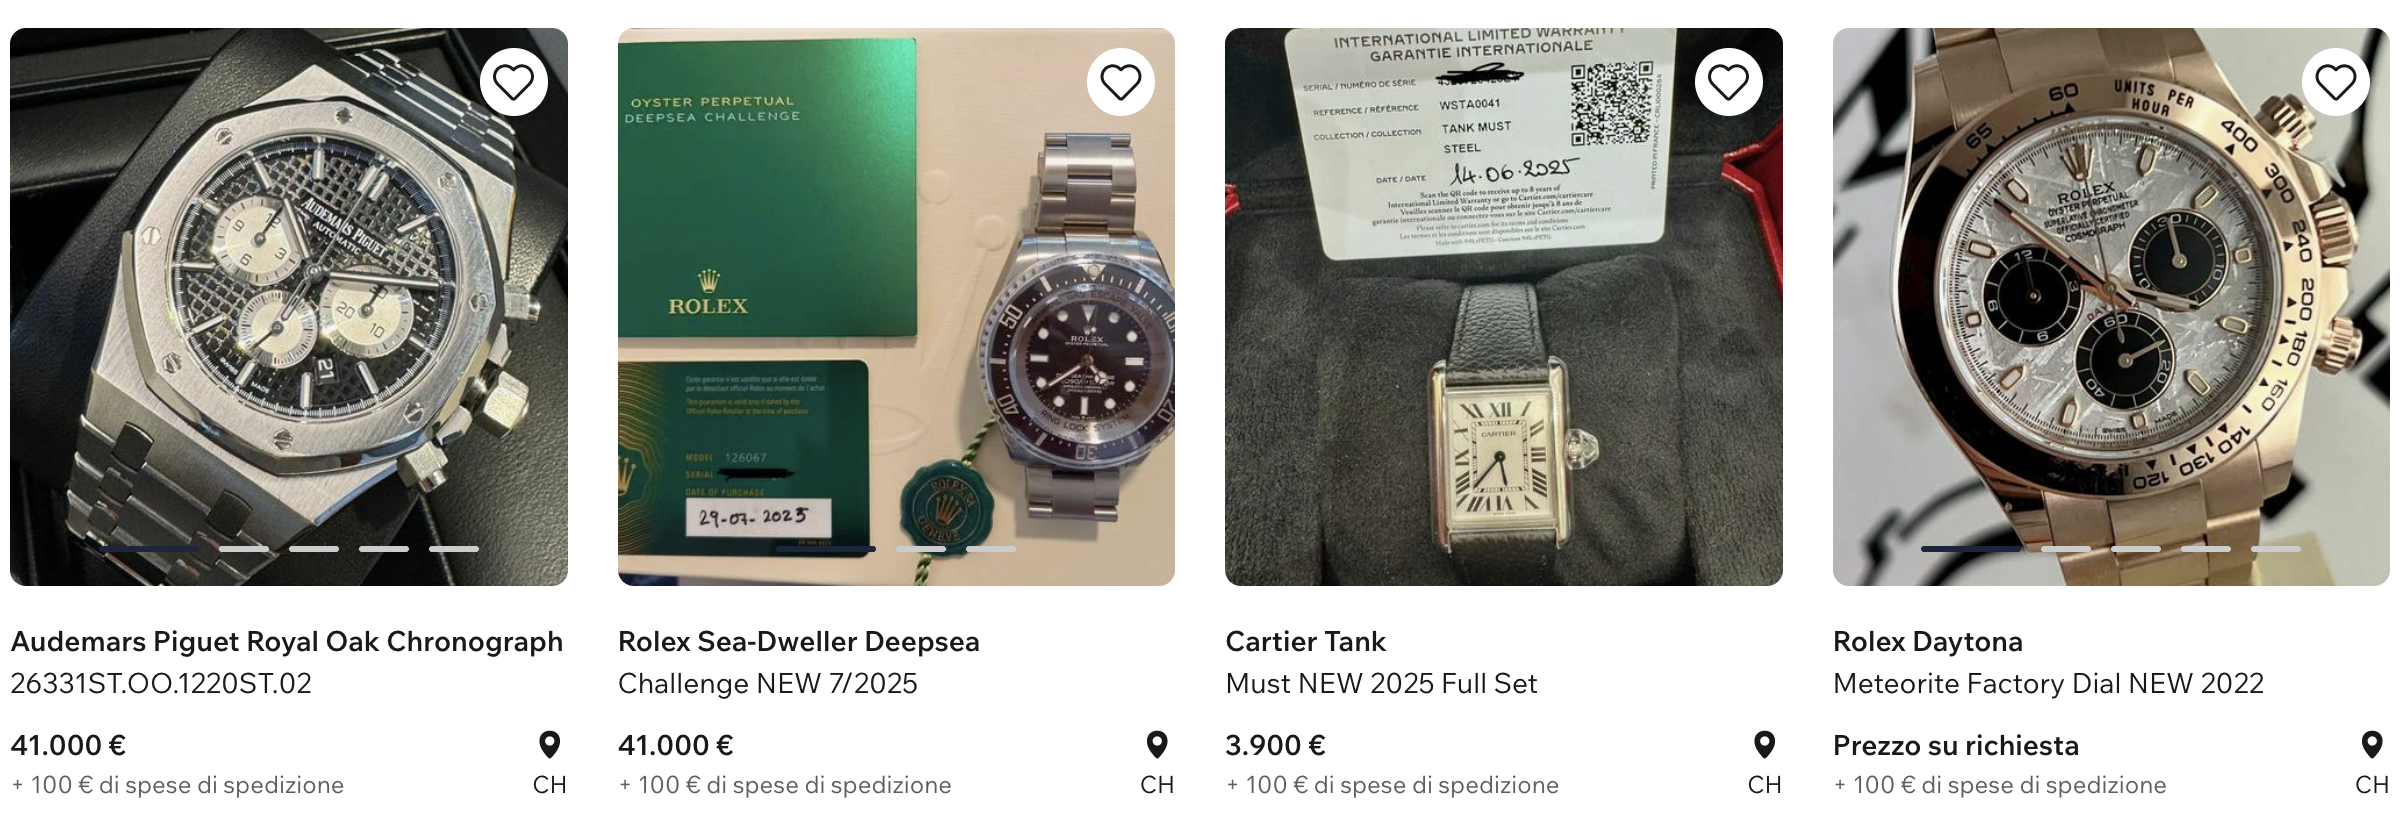2408x826 pixels.
Task: Click the Audemars Piguet watch photo
Action: pos(288,306)
